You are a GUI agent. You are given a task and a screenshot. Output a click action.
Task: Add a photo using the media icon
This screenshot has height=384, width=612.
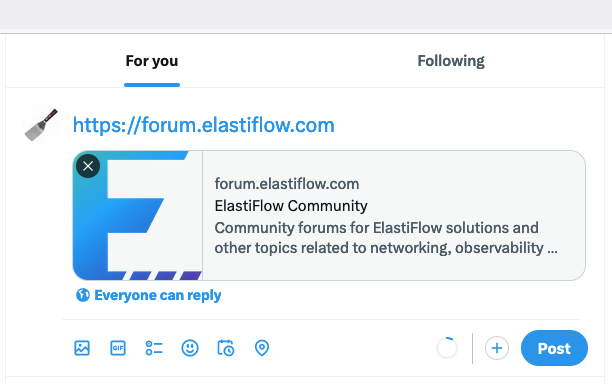coord(82,348)
